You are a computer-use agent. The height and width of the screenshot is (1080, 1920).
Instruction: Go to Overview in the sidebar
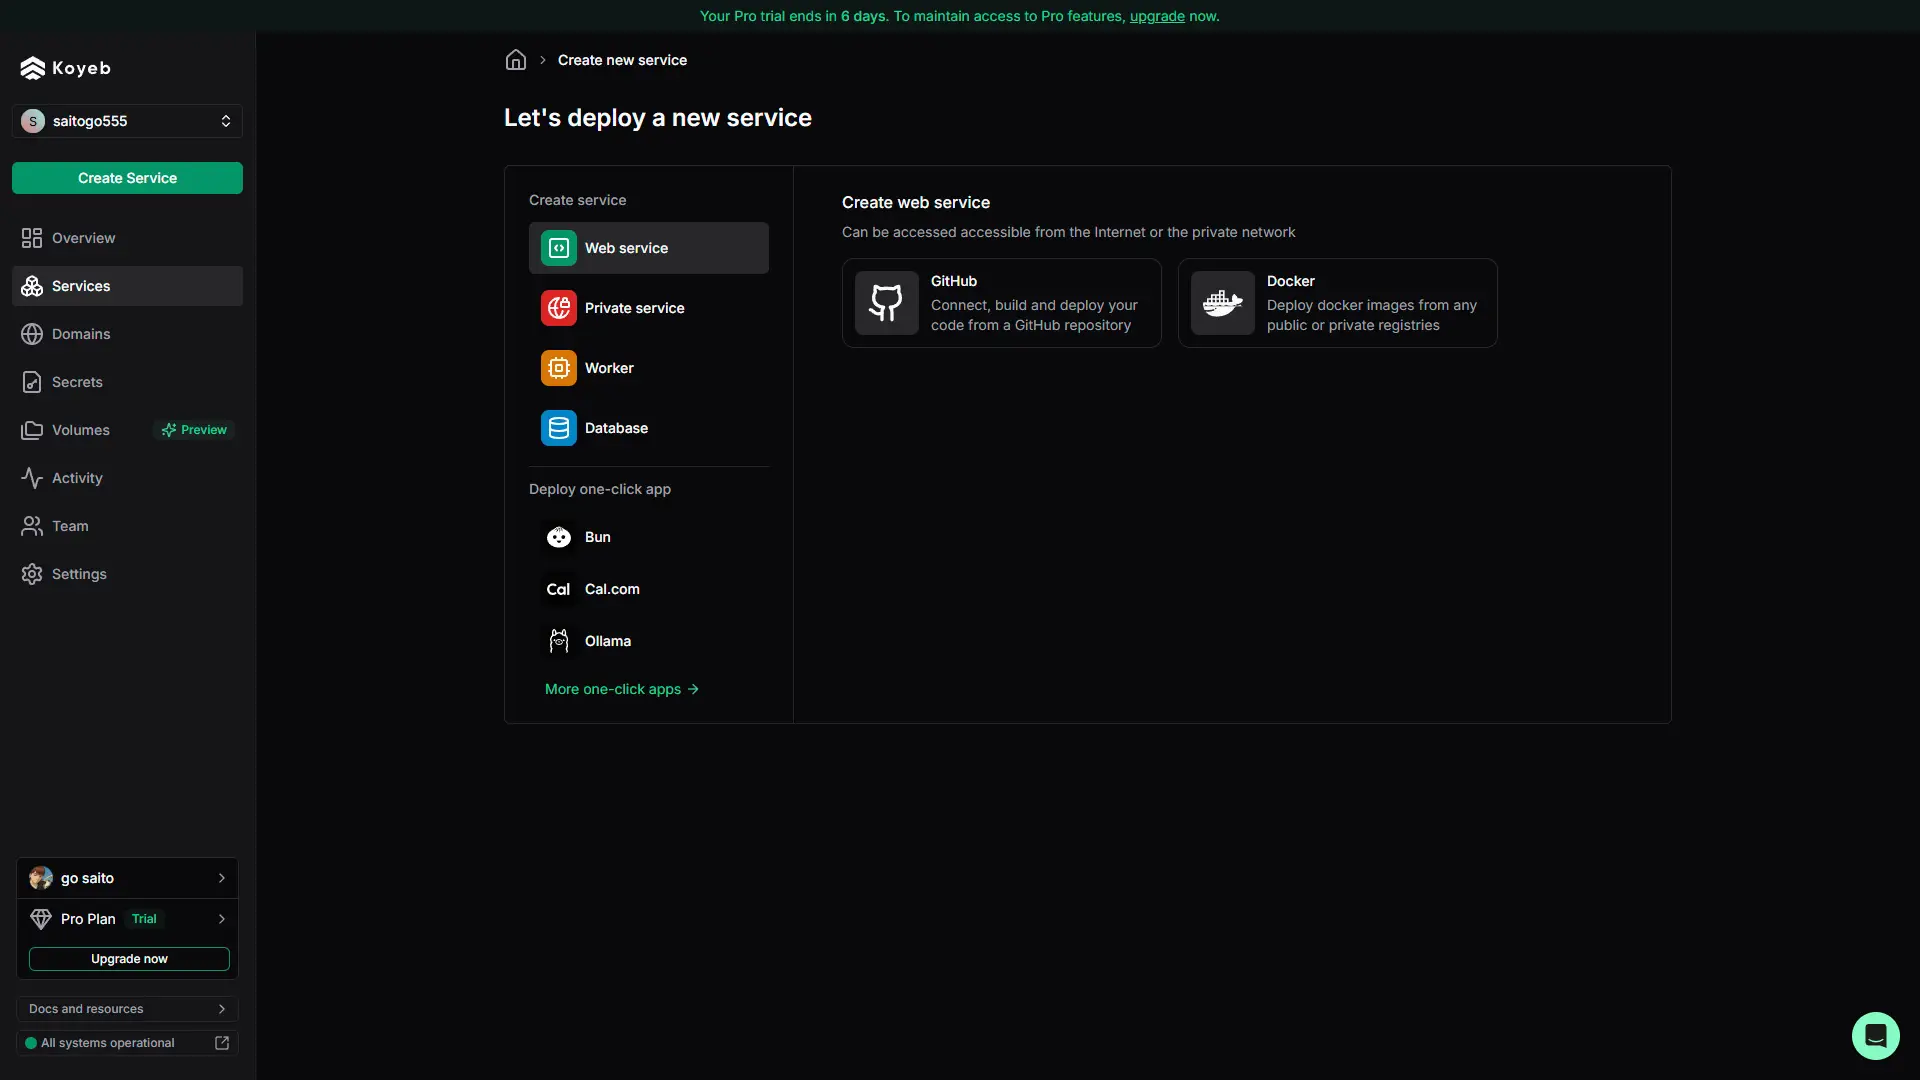coord(127,238)
